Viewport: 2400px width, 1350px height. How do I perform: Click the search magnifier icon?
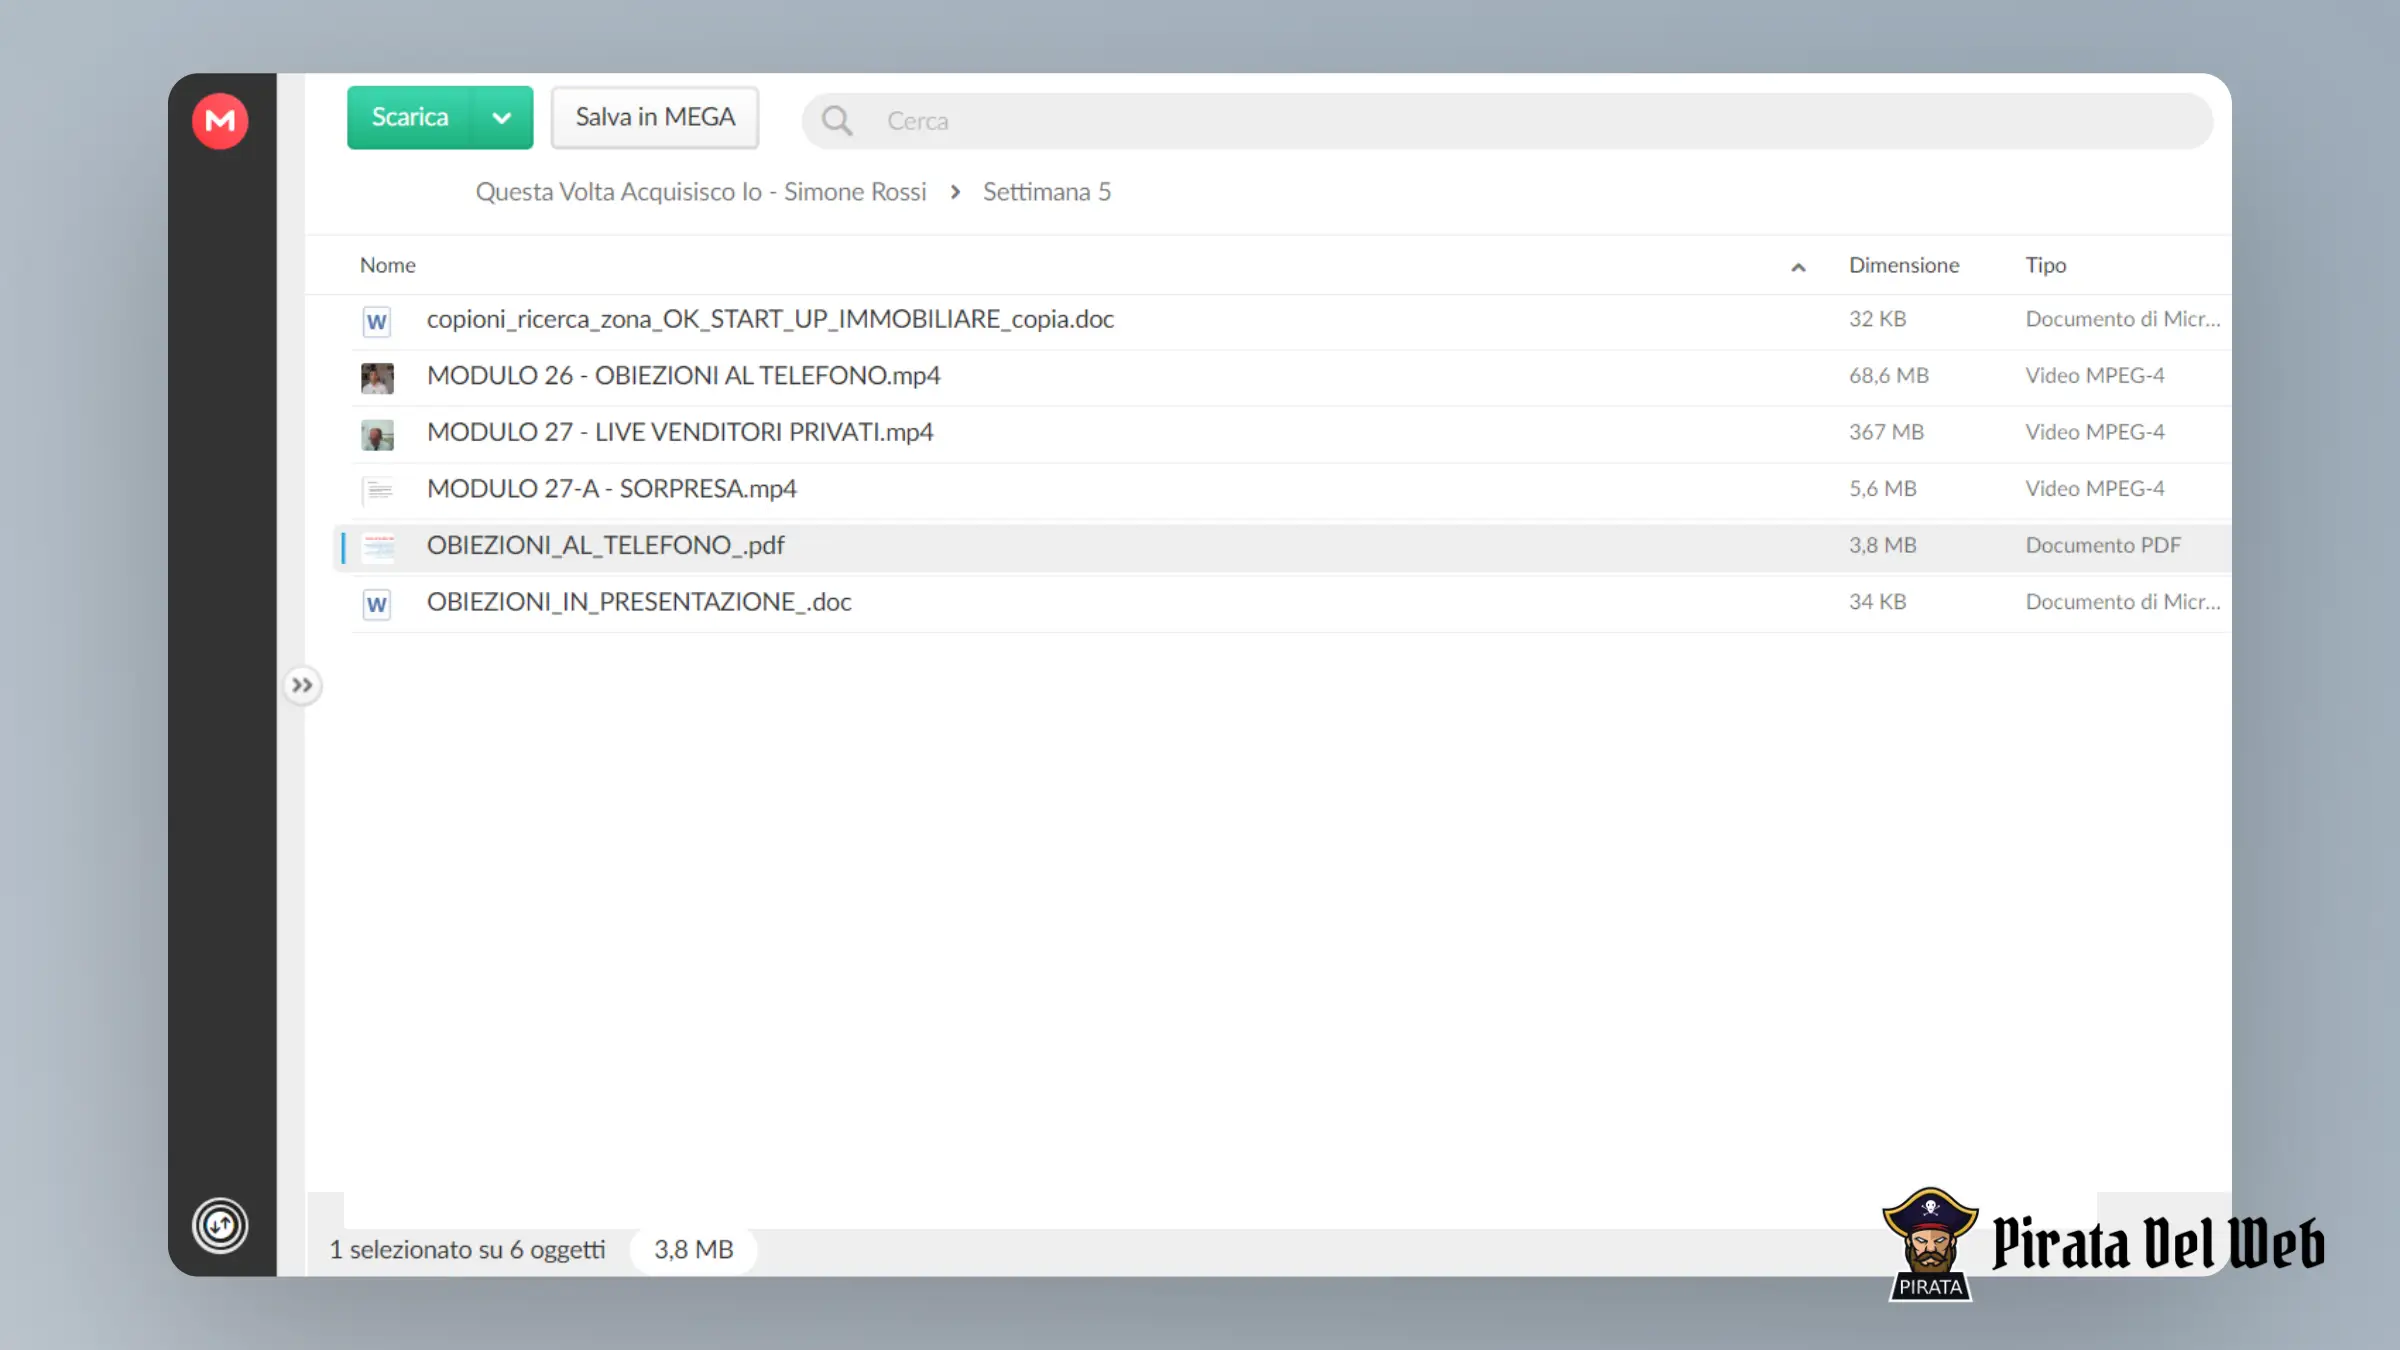[x=837, y=121]
